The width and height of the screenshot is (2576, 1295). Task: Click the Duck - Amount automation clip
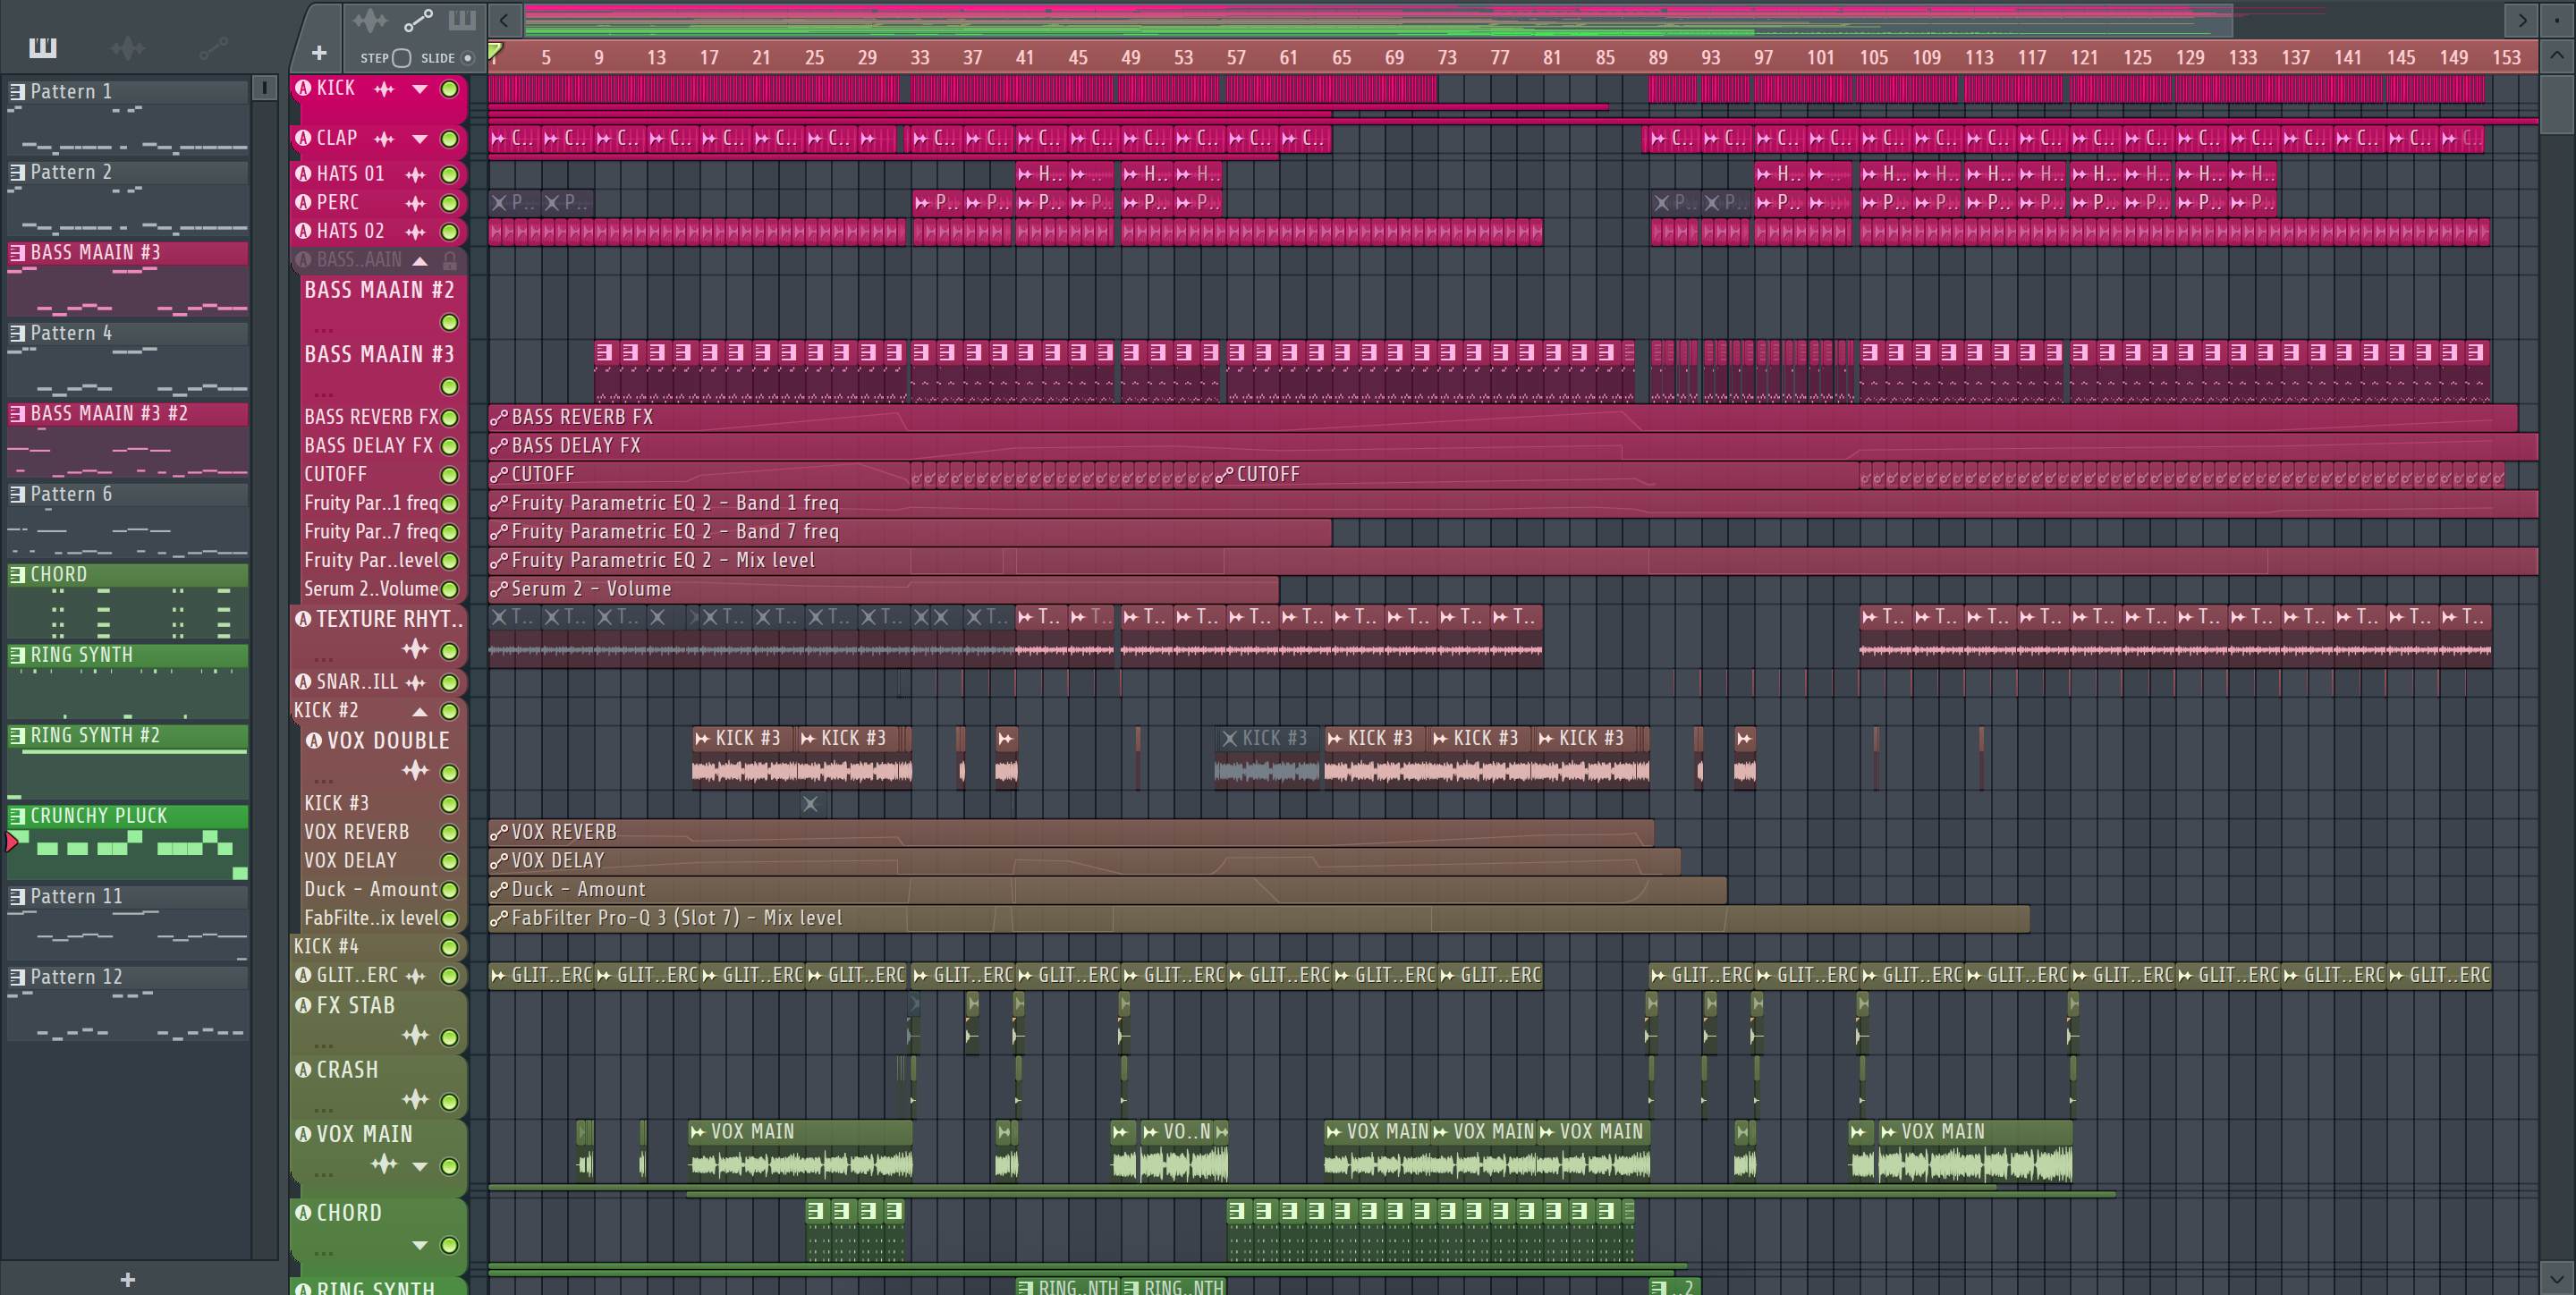[1107, 889]
